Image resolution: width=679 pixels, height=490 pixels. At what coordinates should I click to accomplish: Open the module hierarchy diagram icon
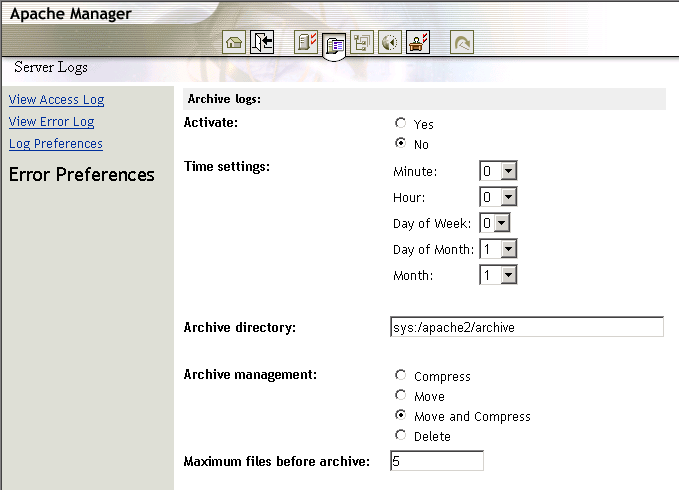coord(362,42)
